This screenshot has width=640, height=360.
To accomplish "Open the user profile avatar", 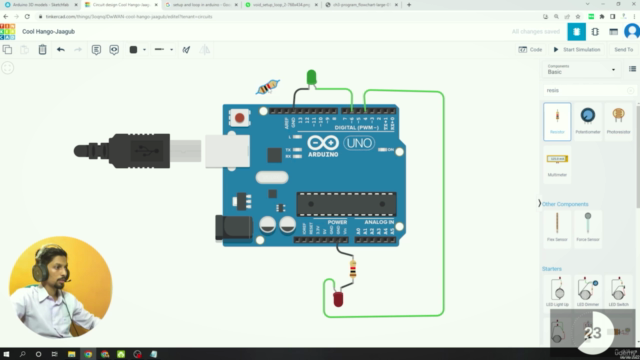I will (x=632, y=31).
